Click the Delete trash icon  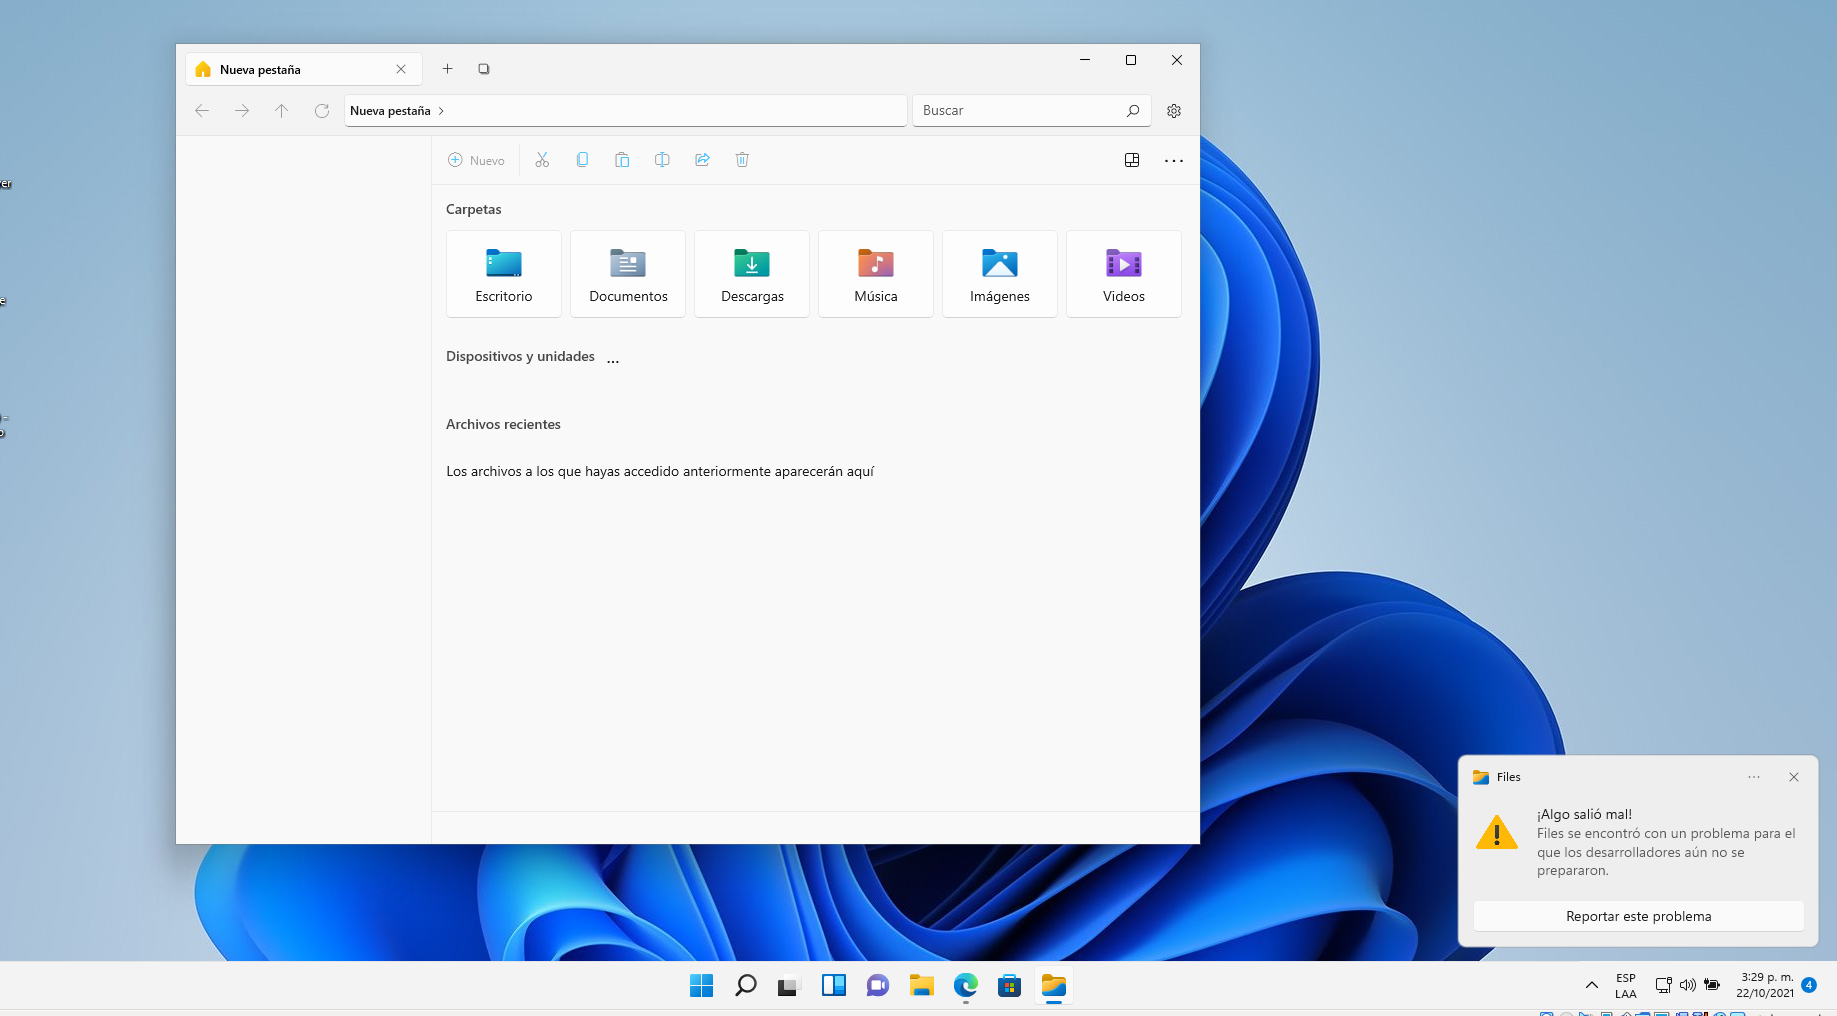[742, 160]
